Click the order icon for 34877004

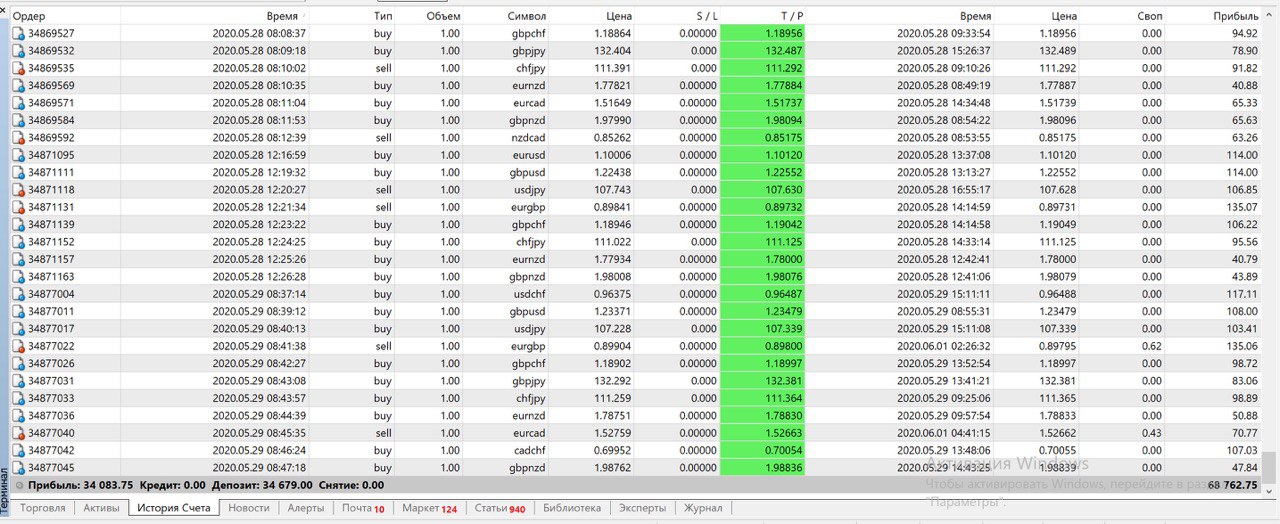(18, 294)
